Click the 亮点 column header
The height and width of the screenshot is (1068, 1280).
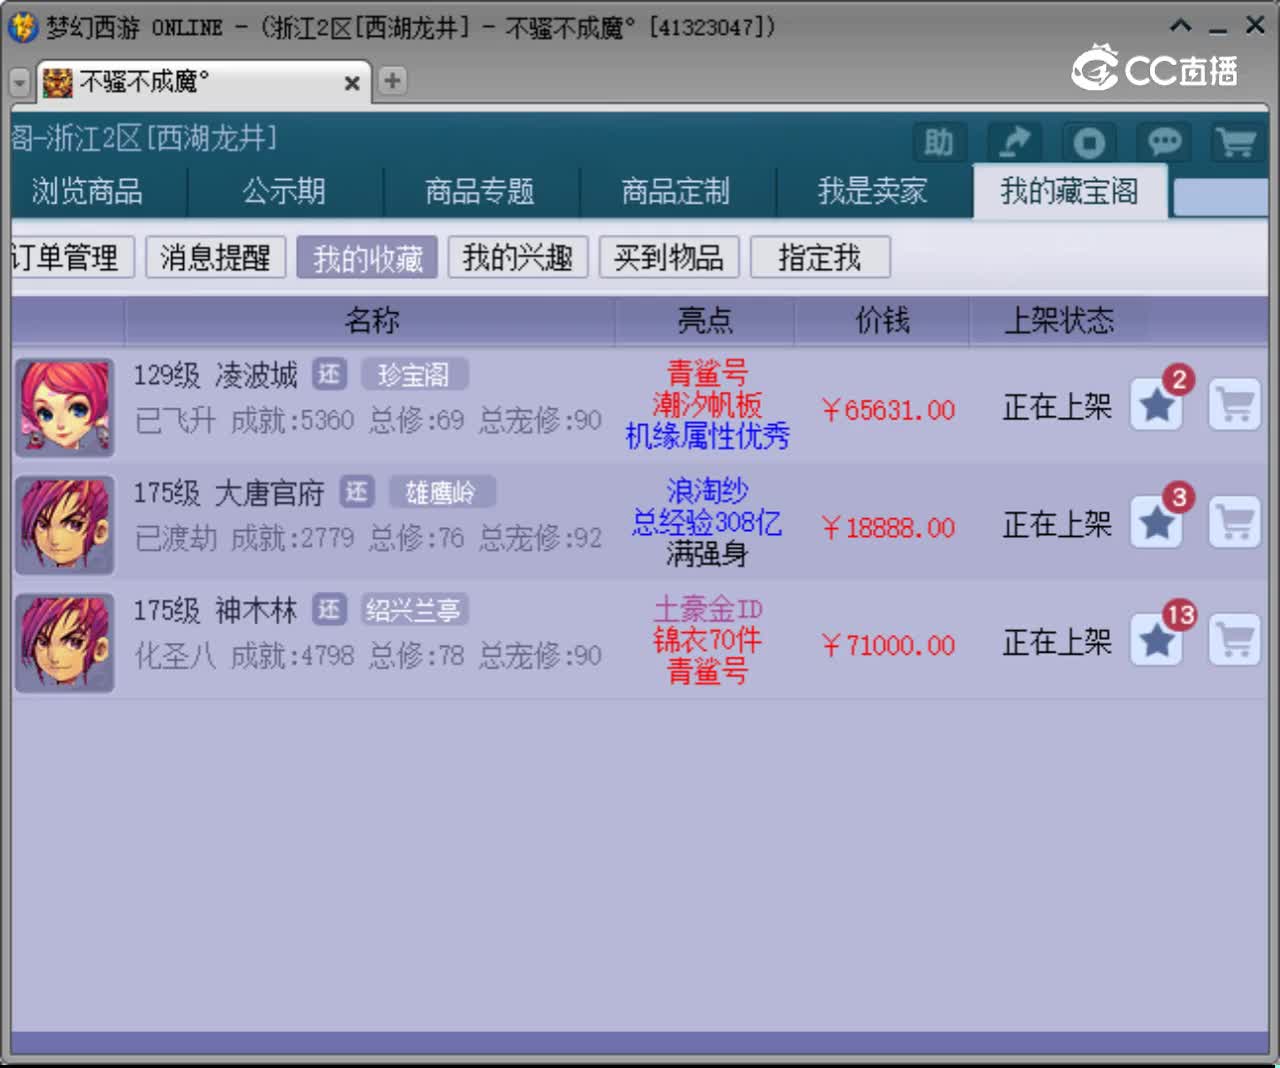coord(705,321)
